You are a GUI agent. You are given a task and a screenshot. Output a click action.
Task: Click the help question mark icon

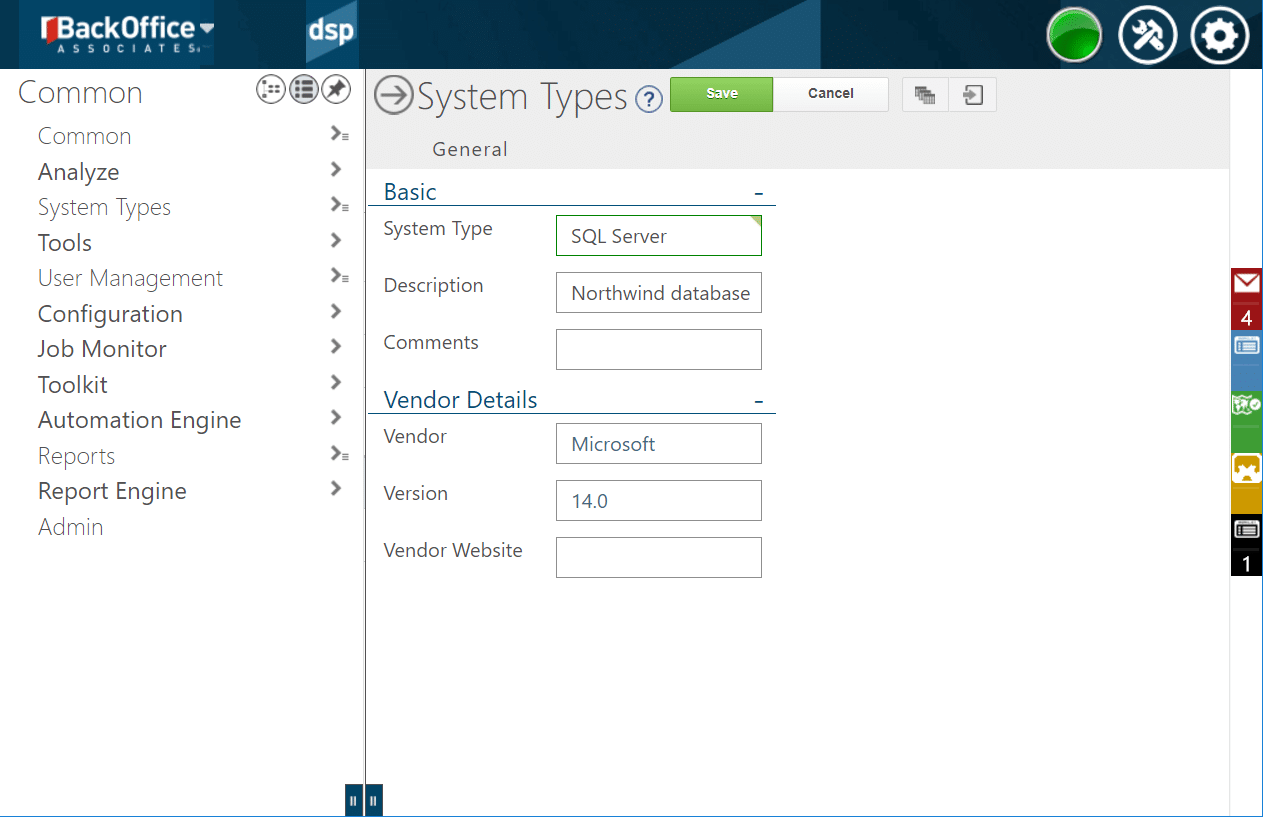(649, 99)
